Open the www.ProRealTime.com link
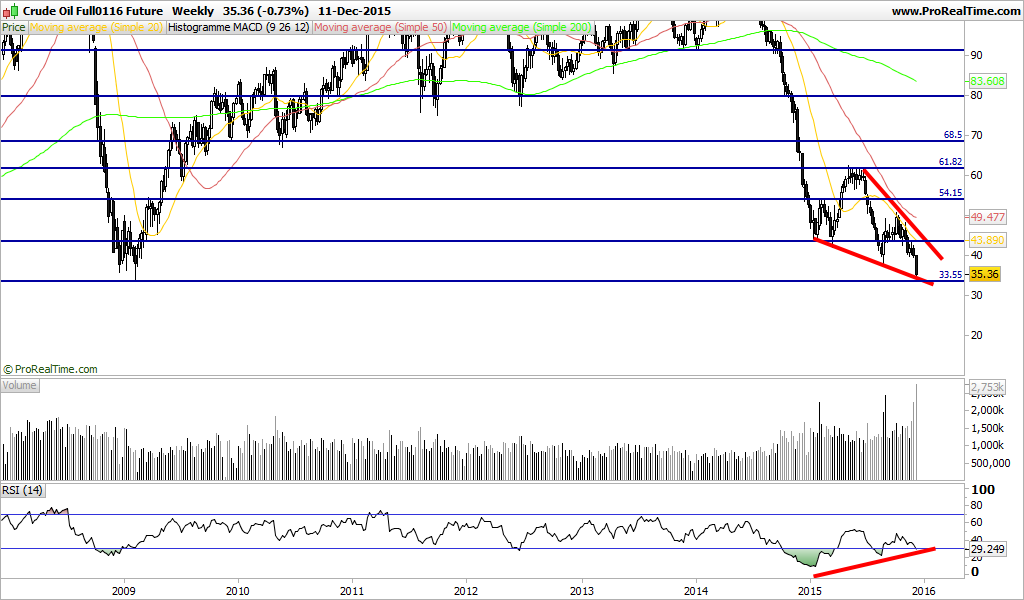This screenshot has height=600, width=1024. point(955,11)
